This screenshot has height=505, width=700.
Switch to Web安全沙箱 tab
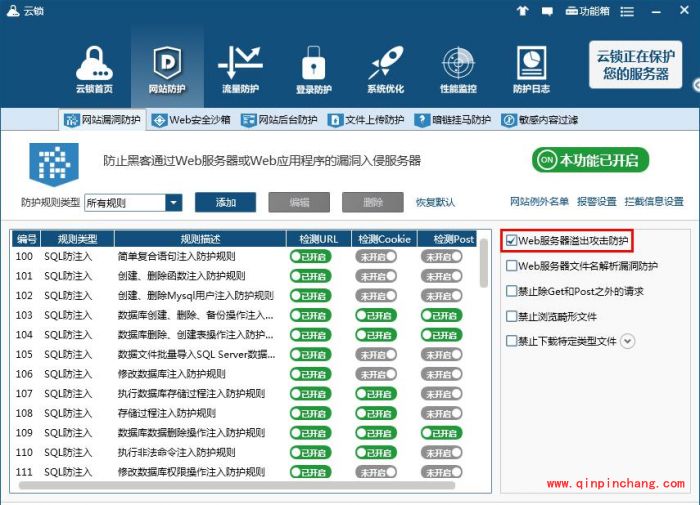click(x=191, y=120)
